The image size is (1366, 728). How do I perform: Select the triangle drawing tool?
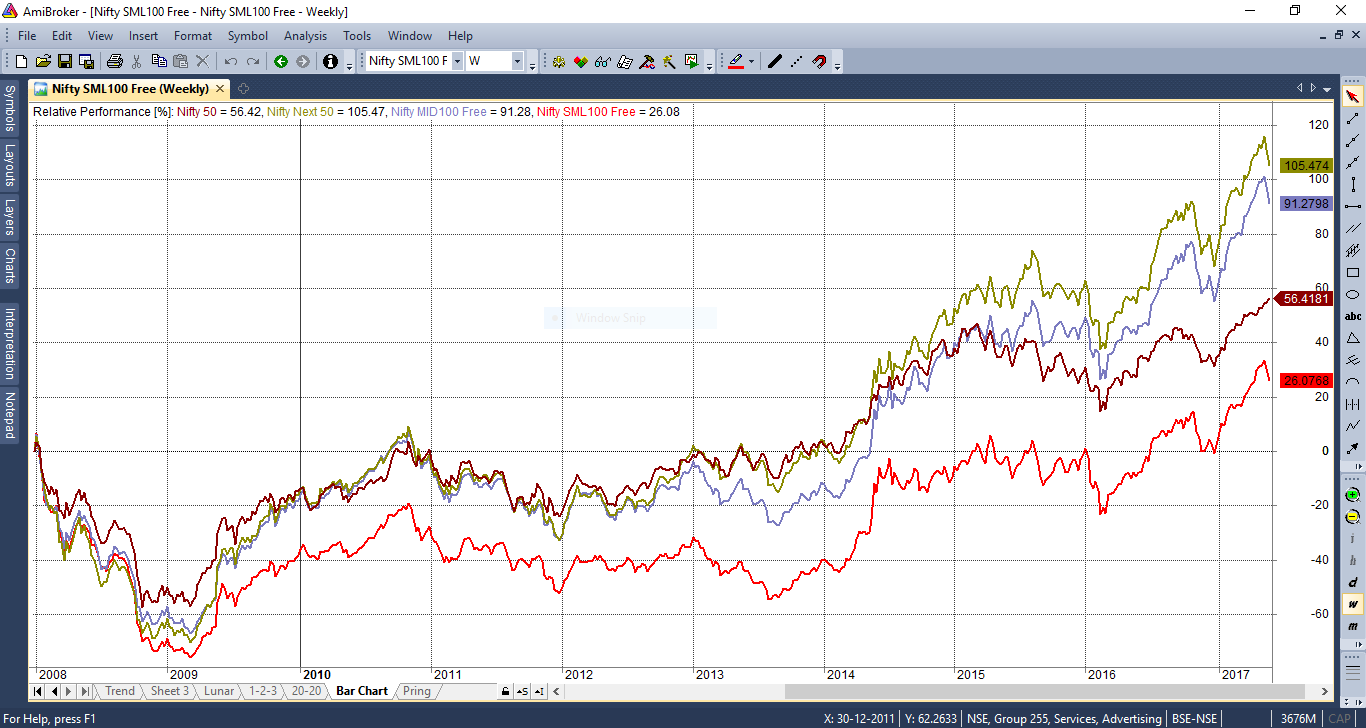(x=1353, y=338)
